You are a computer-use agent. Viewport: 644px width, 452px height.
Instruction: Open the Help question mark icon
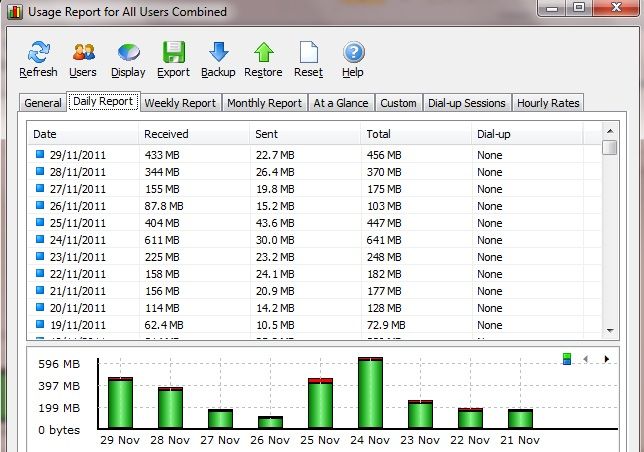pyautogui.click(x=352, y=53)
